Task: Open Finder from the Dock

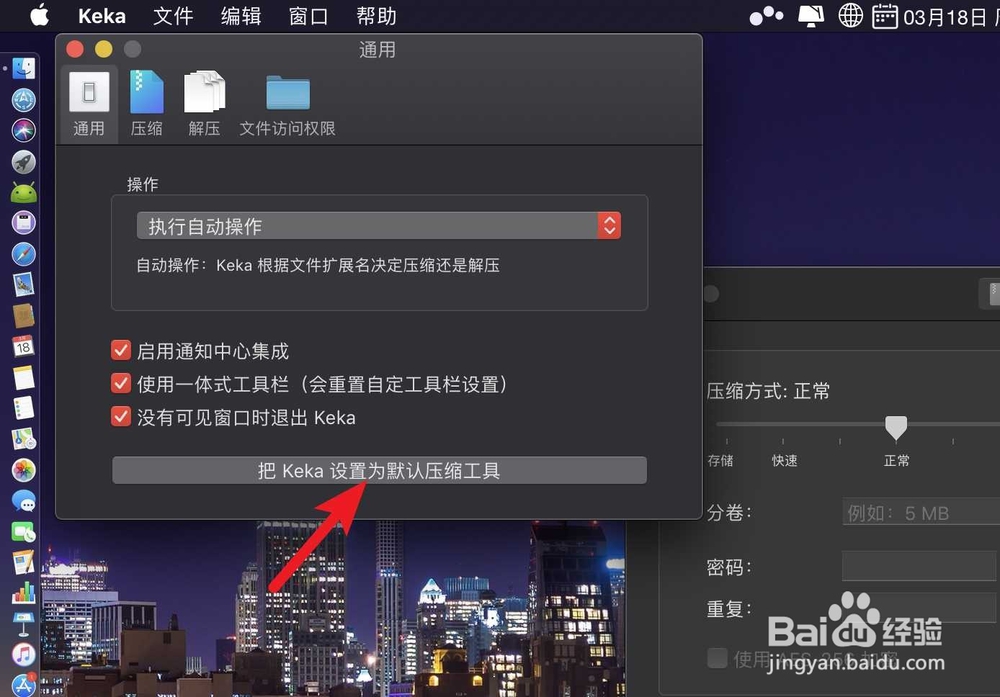Action: click(24, 68)
